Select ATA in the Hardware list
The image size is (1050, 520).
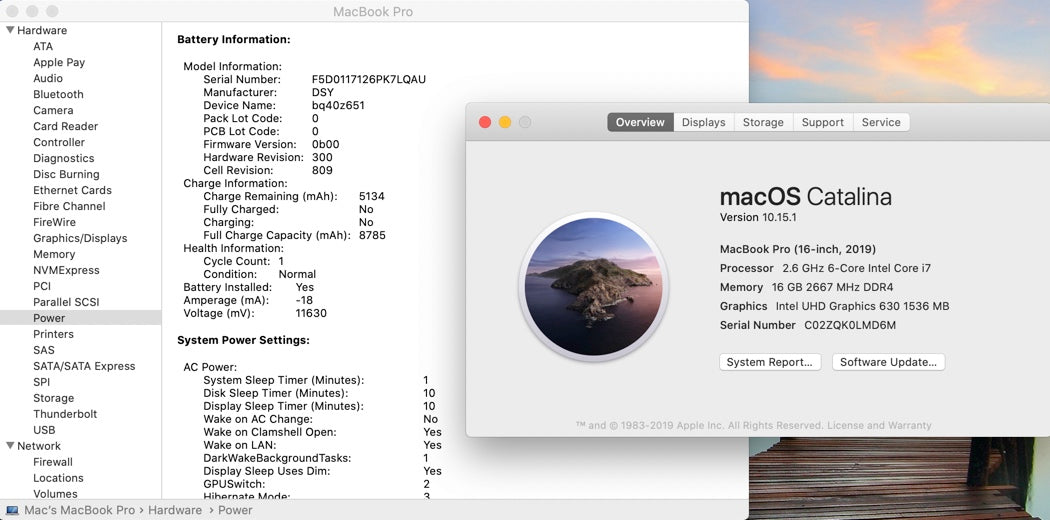(43, 46)
